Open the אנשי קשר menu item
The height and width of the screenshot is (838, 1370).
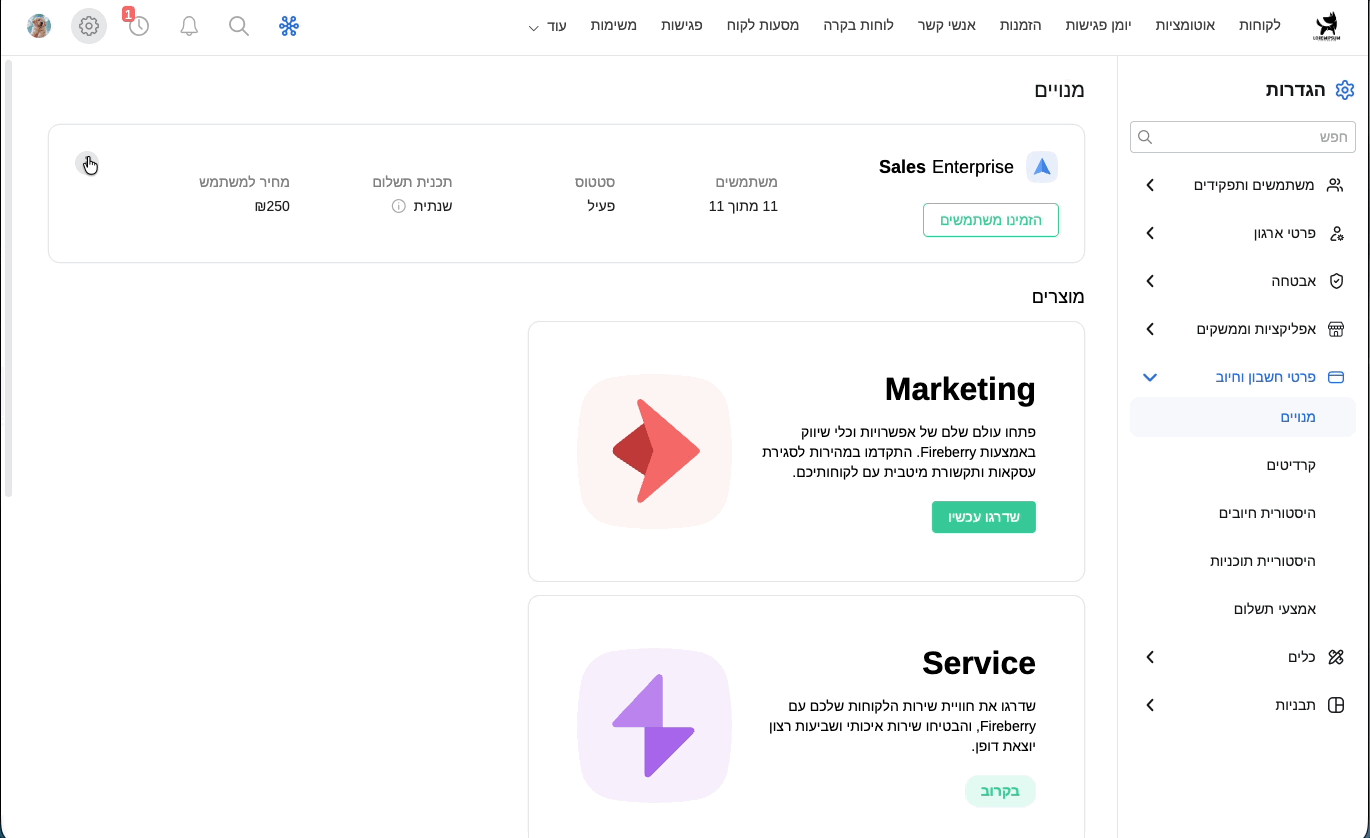pos(946,25)
